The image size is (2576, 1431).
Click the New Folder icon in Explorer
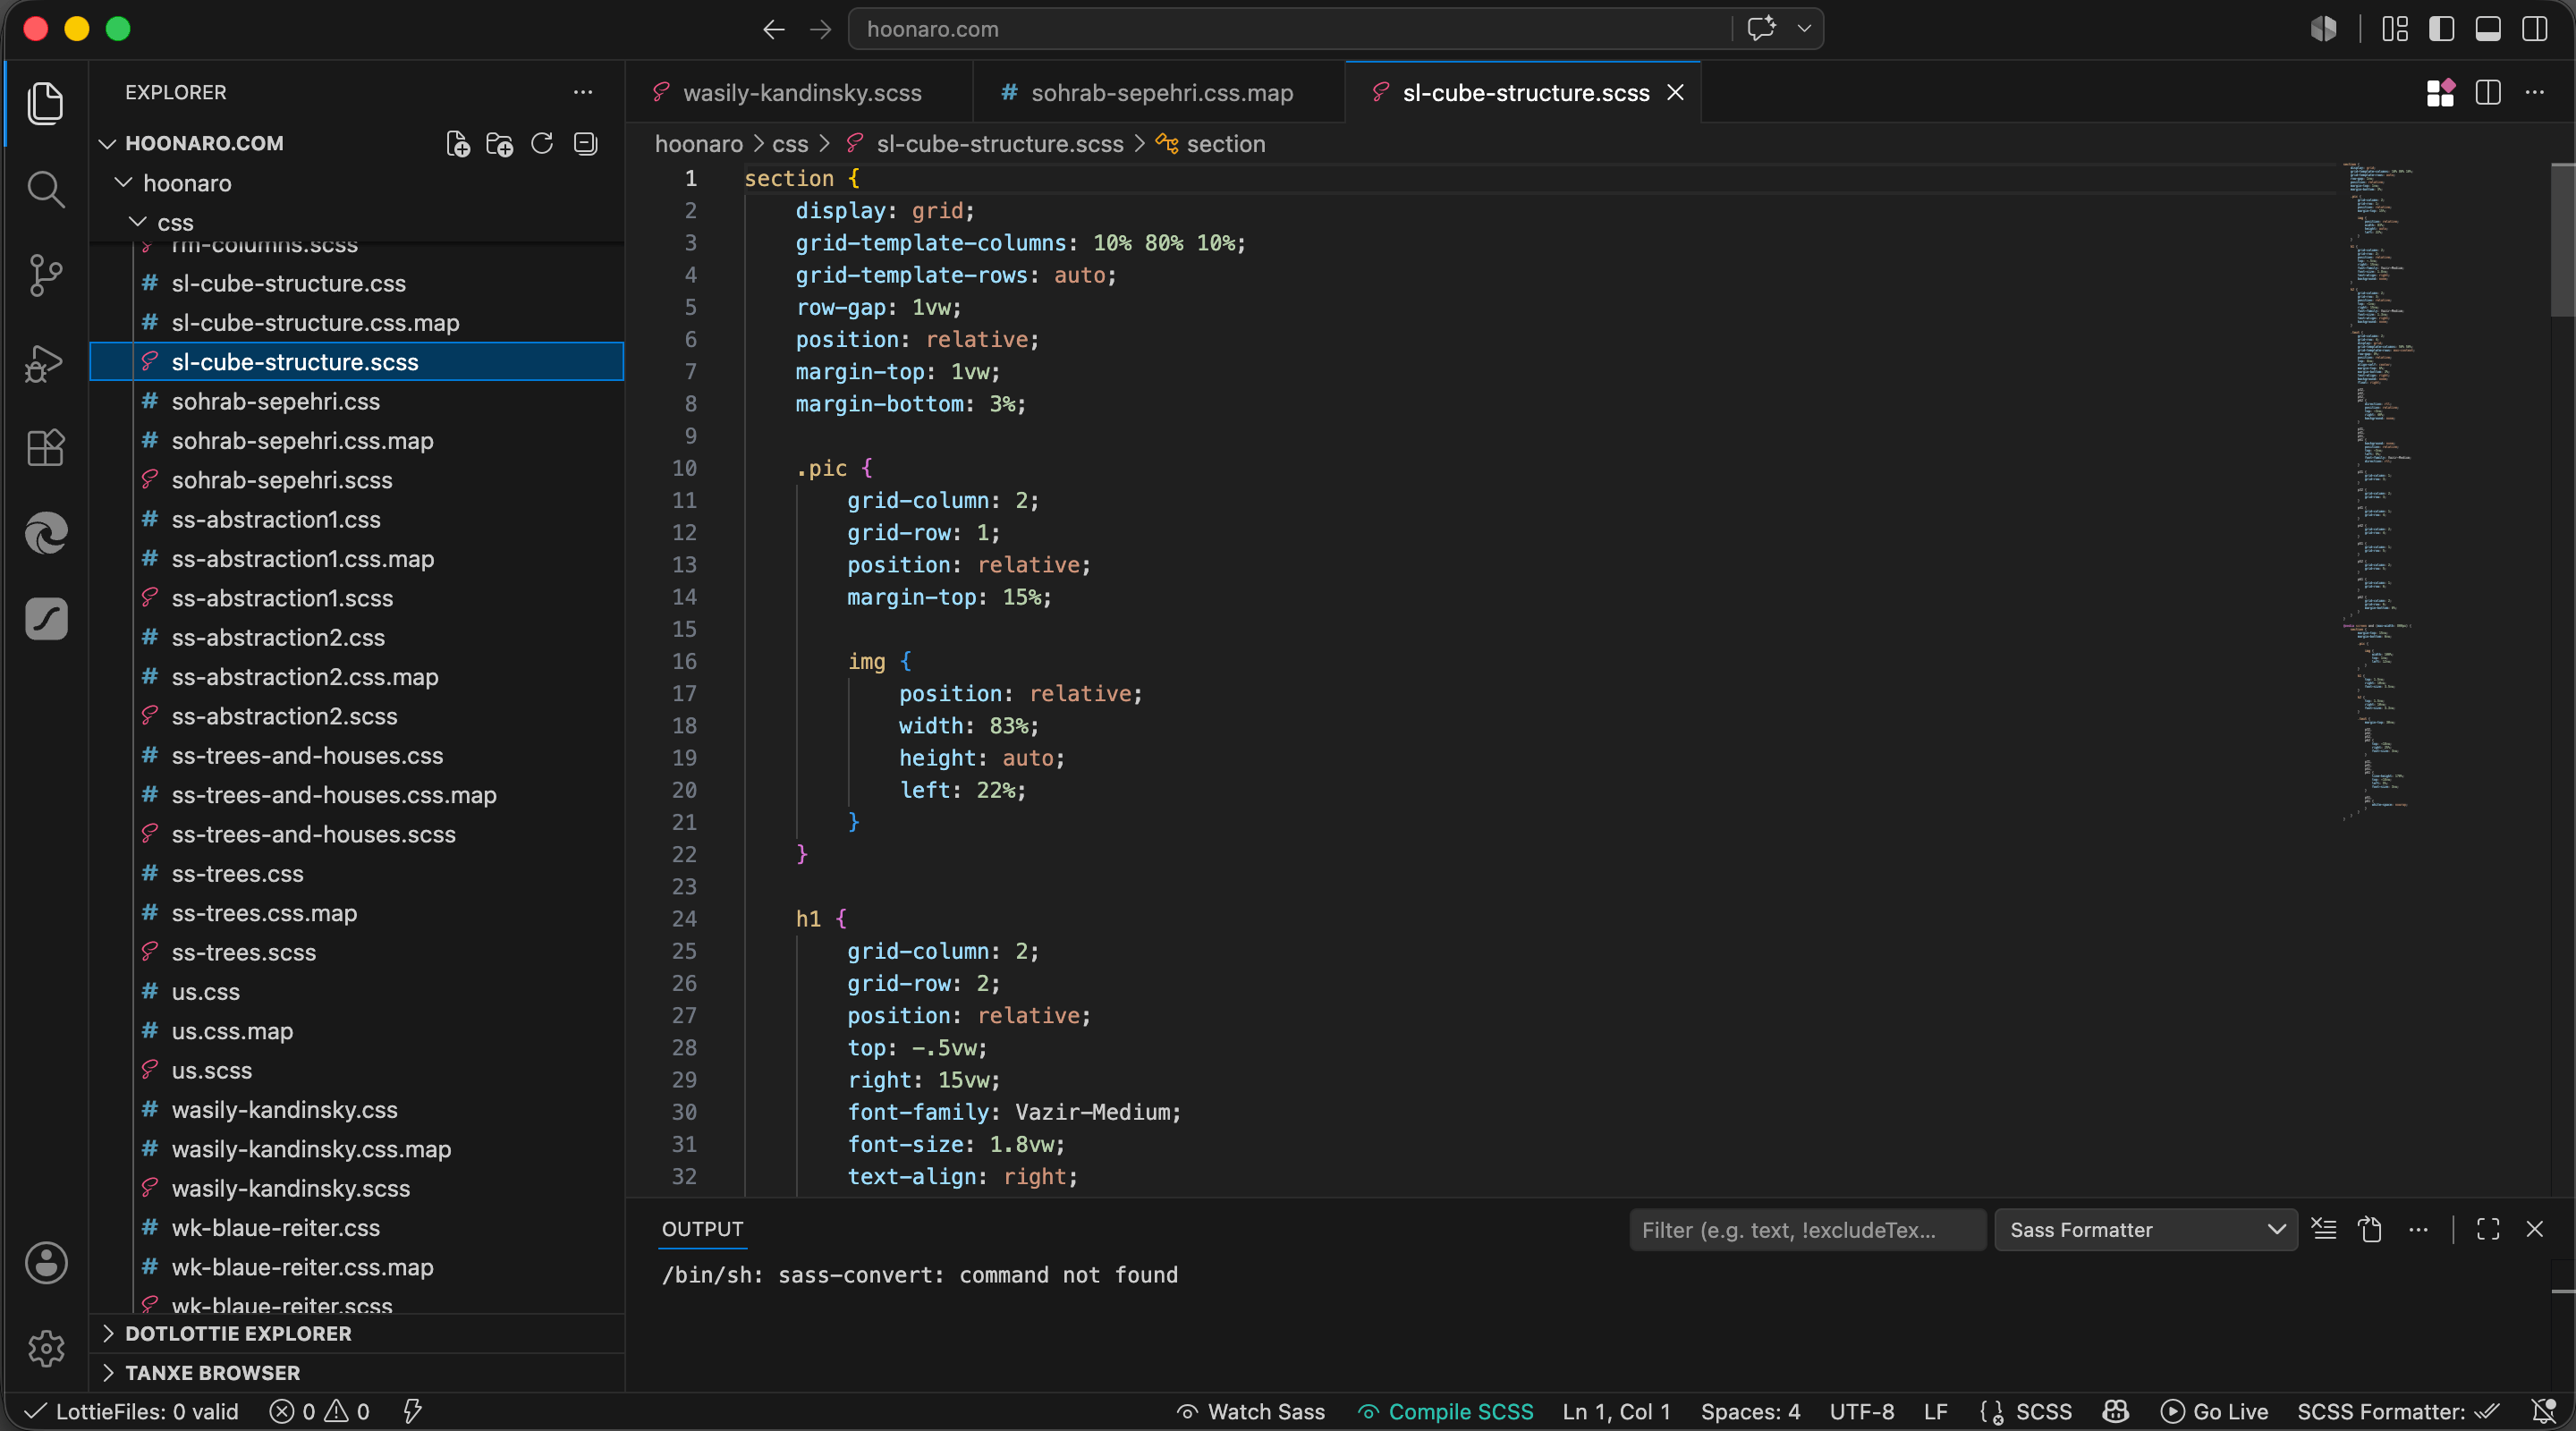(x=500, y=144)
